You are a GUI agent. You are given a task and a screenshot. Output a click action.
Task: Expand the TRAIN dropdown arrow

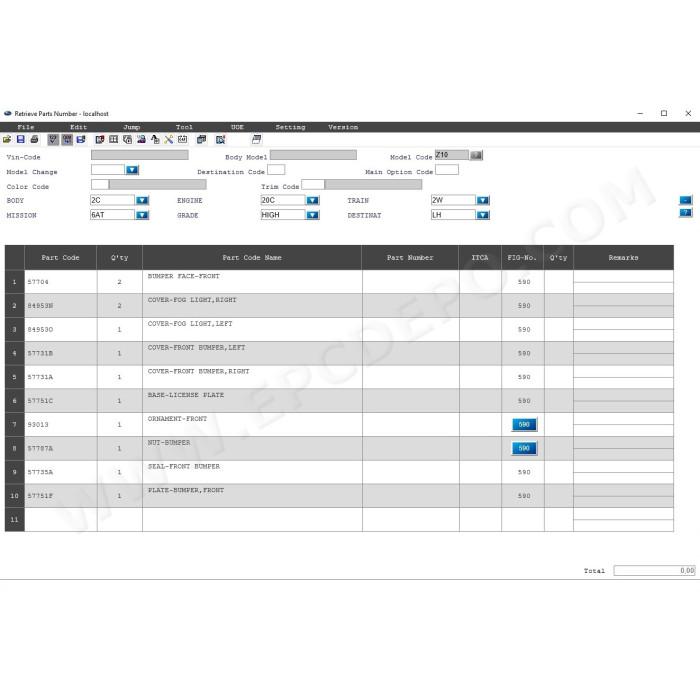pos(483,200)
